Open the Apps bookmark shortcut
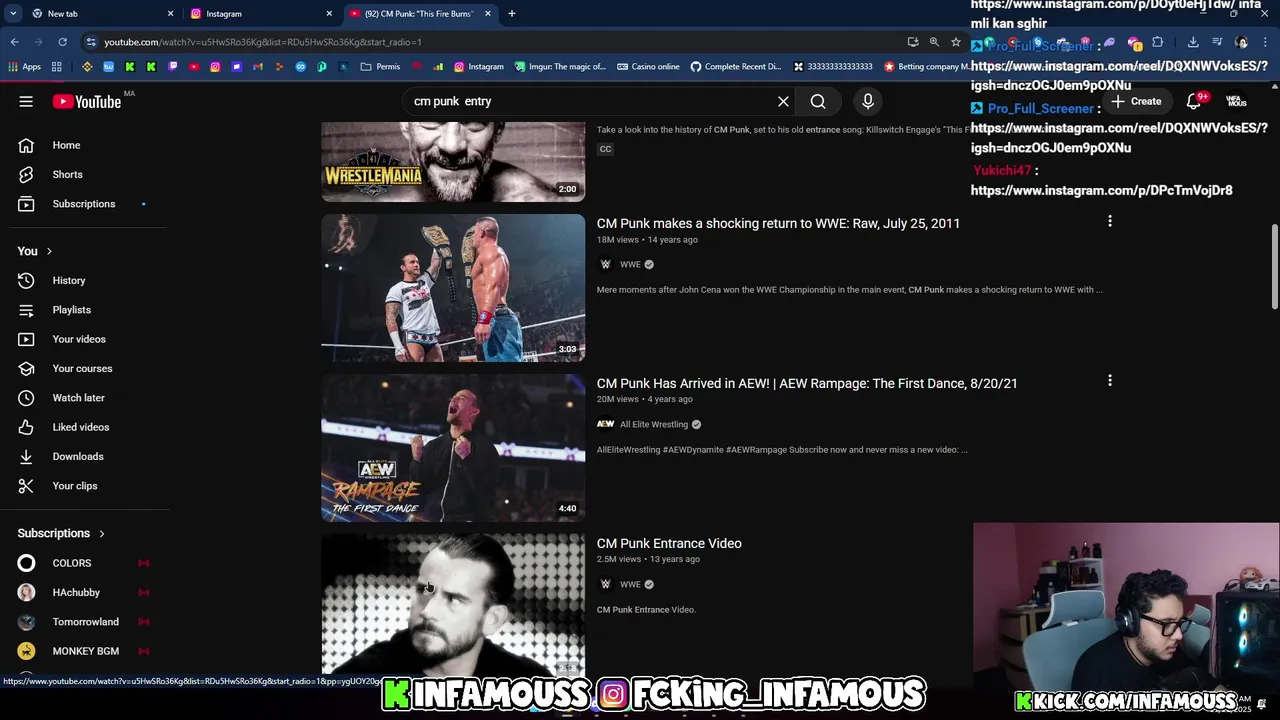Screen dimensions: 1280x720 point(25,67)
